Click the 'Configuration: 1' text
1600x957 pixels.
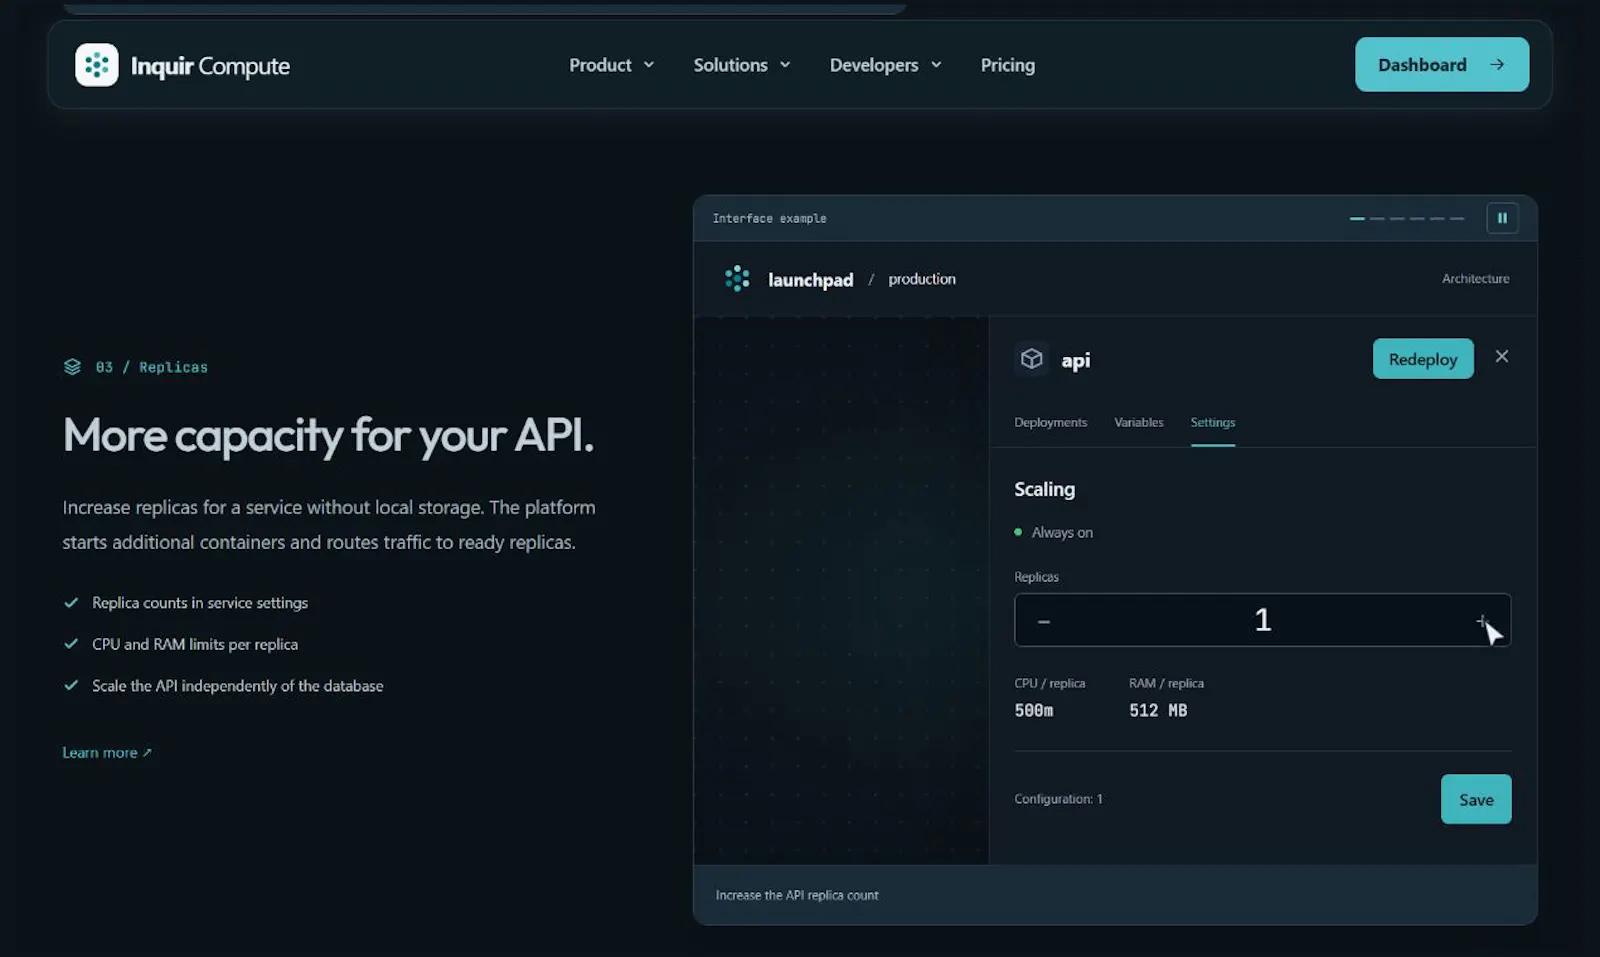(x=1058, y=799)
